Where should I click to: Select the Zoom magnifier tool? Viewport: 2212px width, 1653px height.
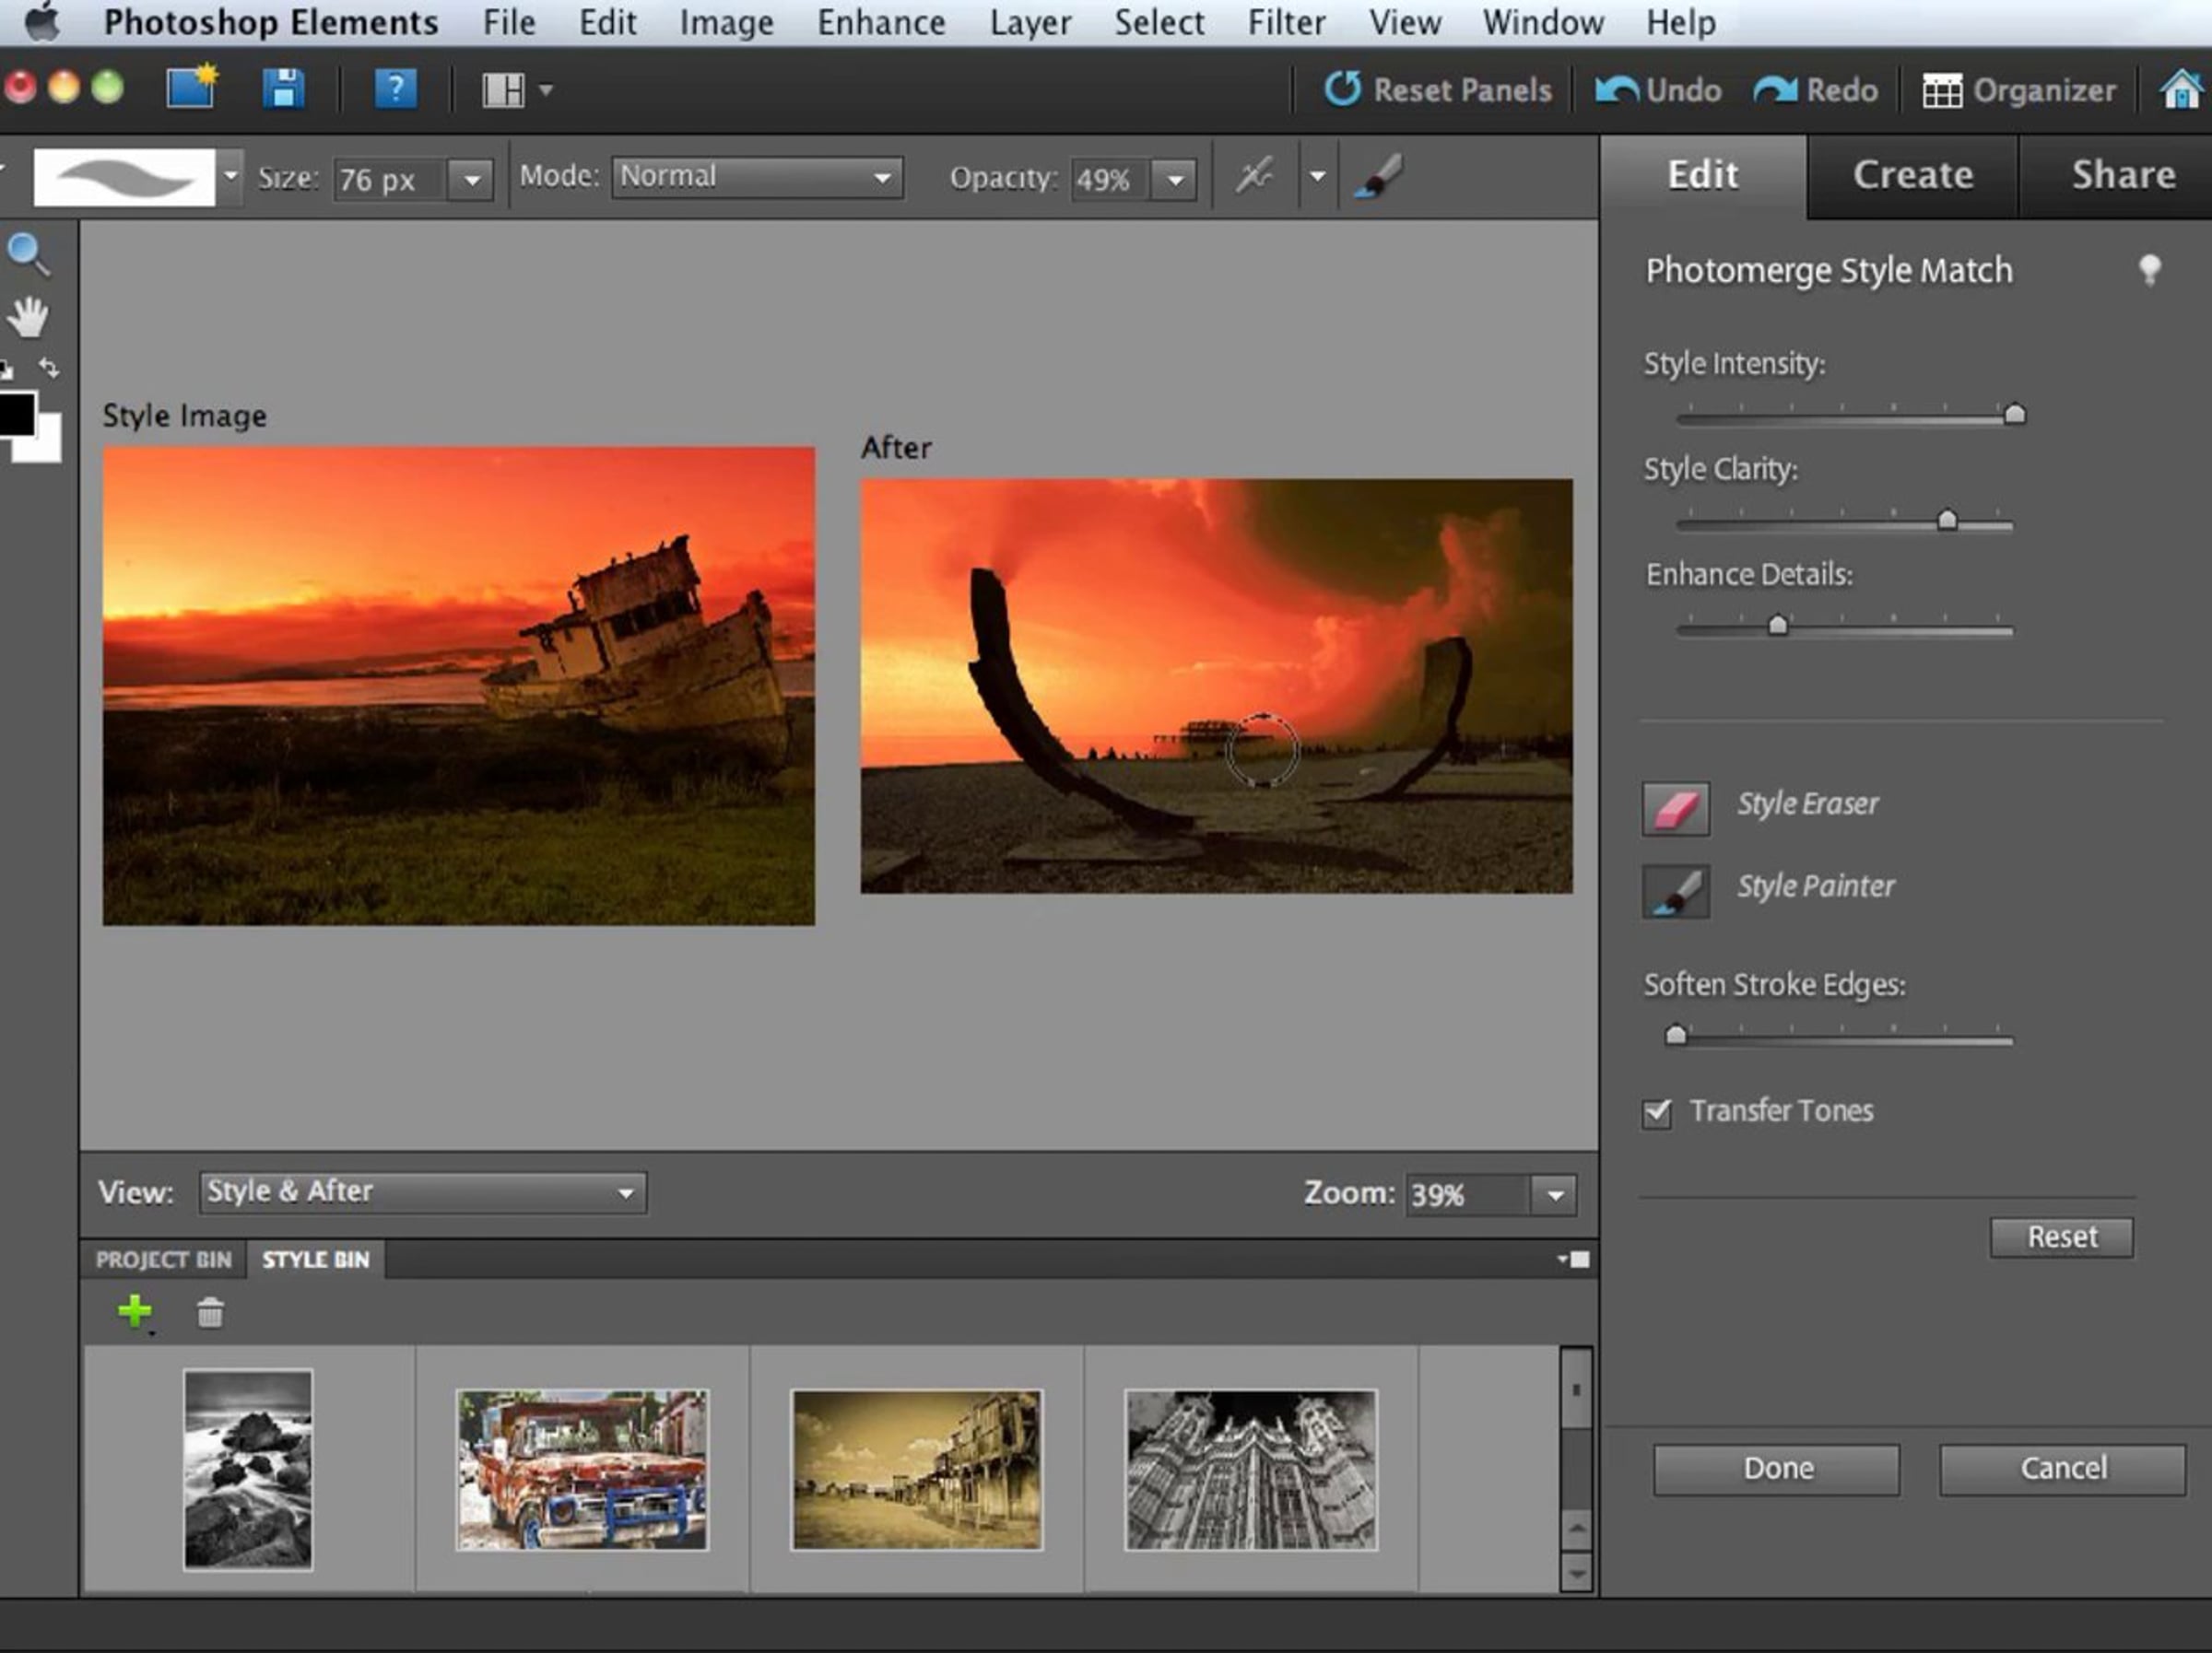tap(28, 255)
